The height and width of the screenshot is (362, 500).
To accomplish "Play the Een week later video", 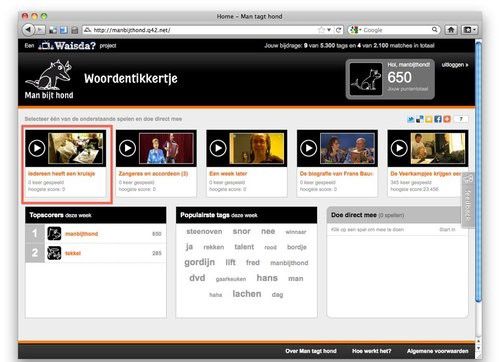I will tap(218, 148).
